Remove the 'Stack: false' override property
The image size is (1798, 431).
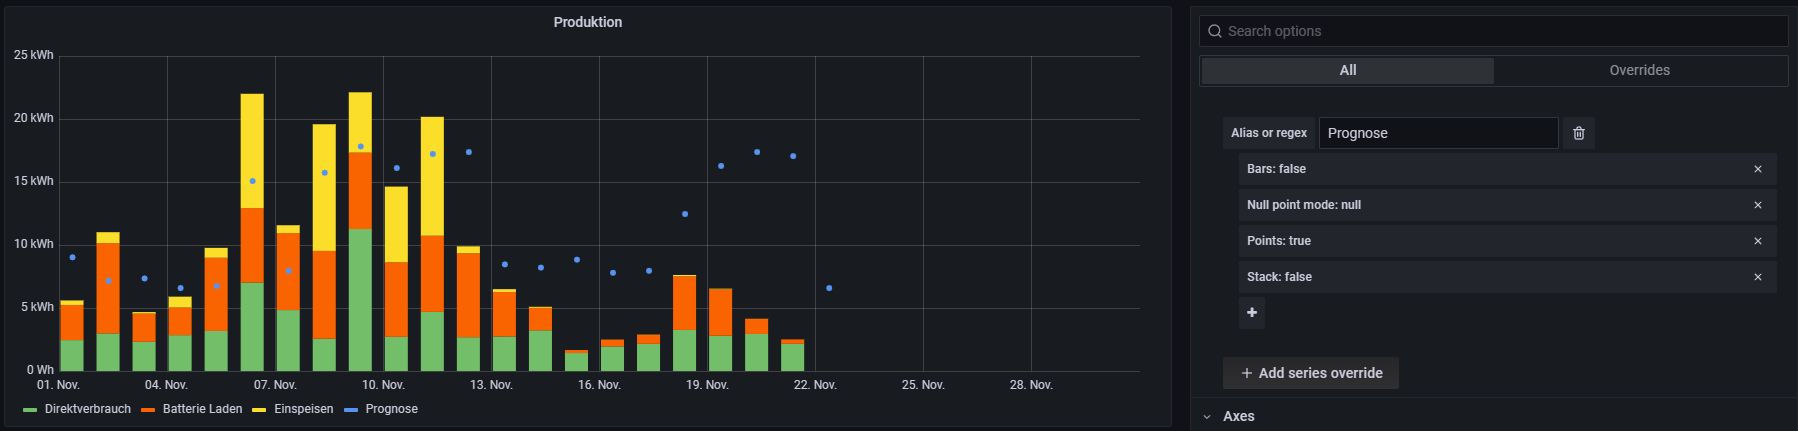[x=1757, y=277]
